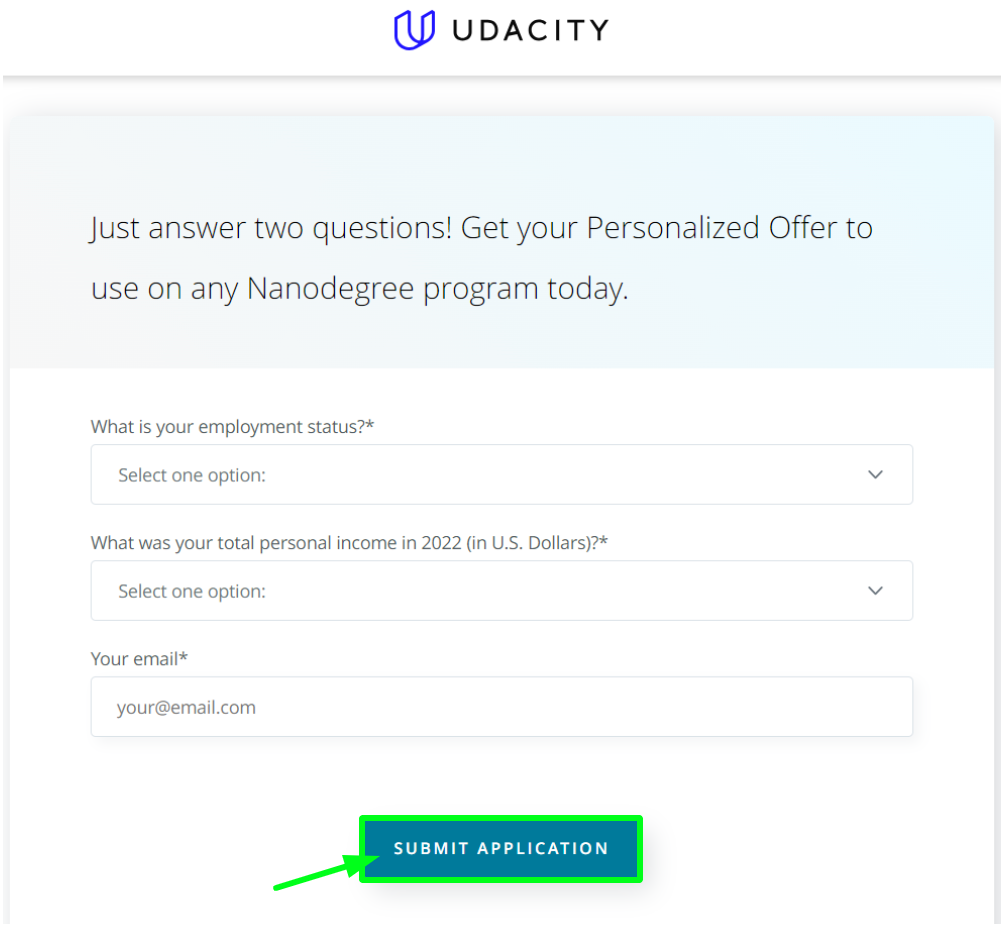The image size is (1004, 936).
Task: Click 'Select one option:' text under income question
Action: coord(191,591)
